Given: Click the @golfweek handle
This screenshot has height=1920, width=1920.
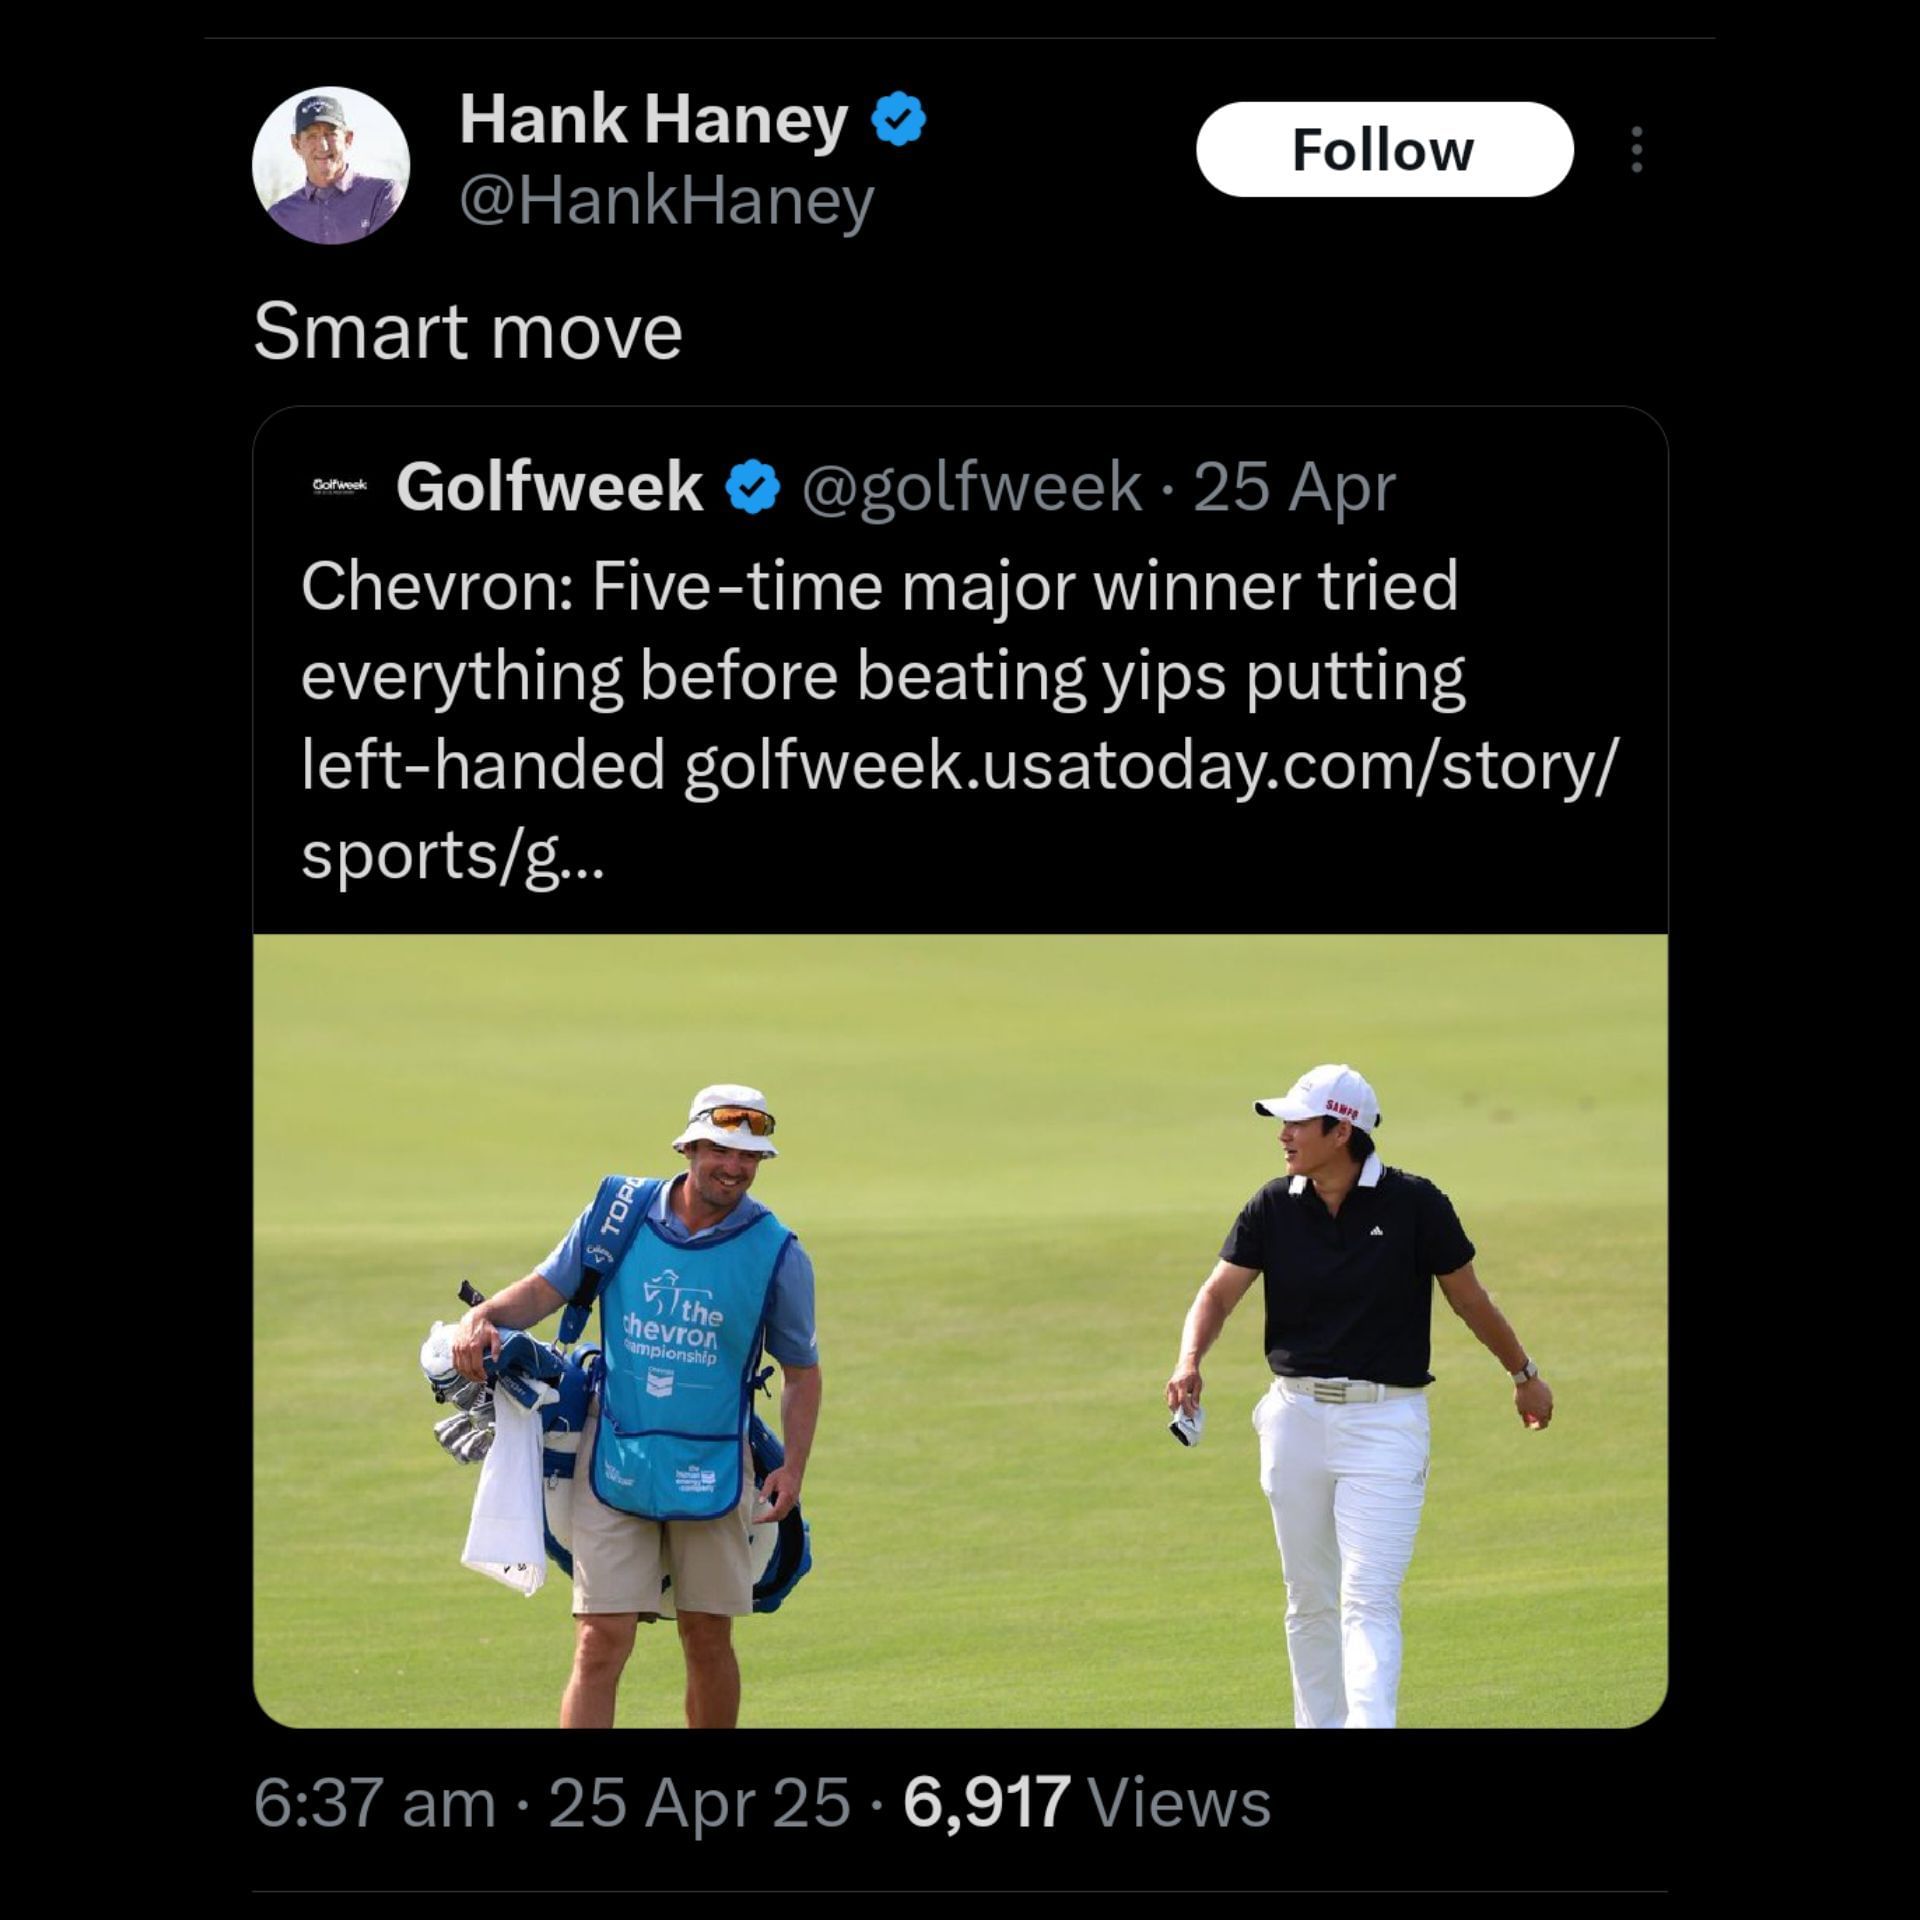Looking at the screenshot, I should pos(970,487).
